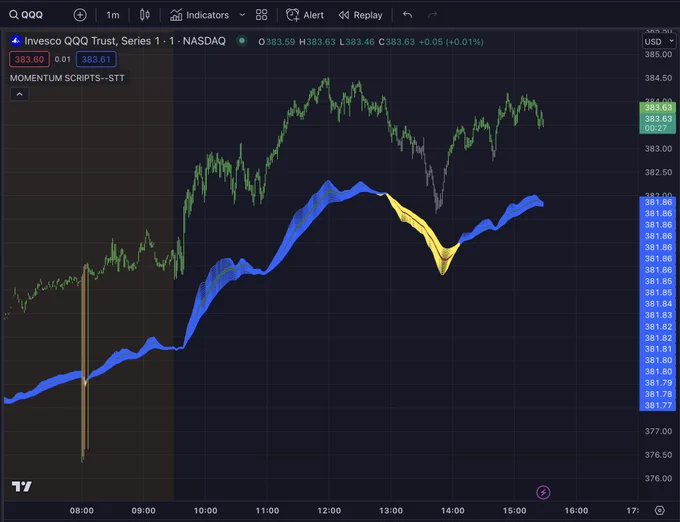Click the 15:00 time axis label
The width and height of the screenshot is (680, 522).
[515, 511]
